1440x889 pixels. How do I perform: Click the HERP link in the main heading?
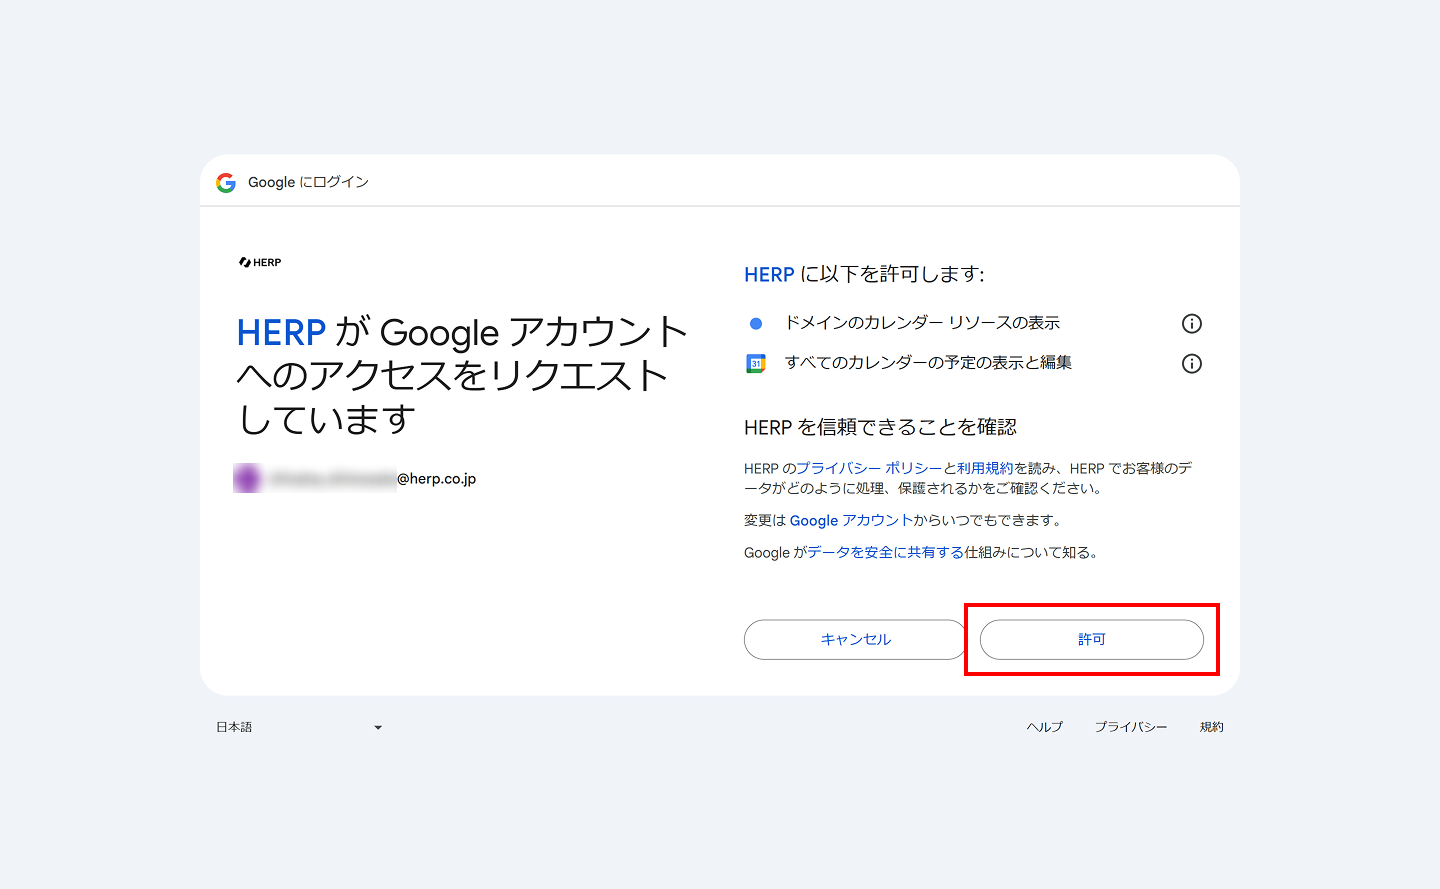tap(281, 332)
